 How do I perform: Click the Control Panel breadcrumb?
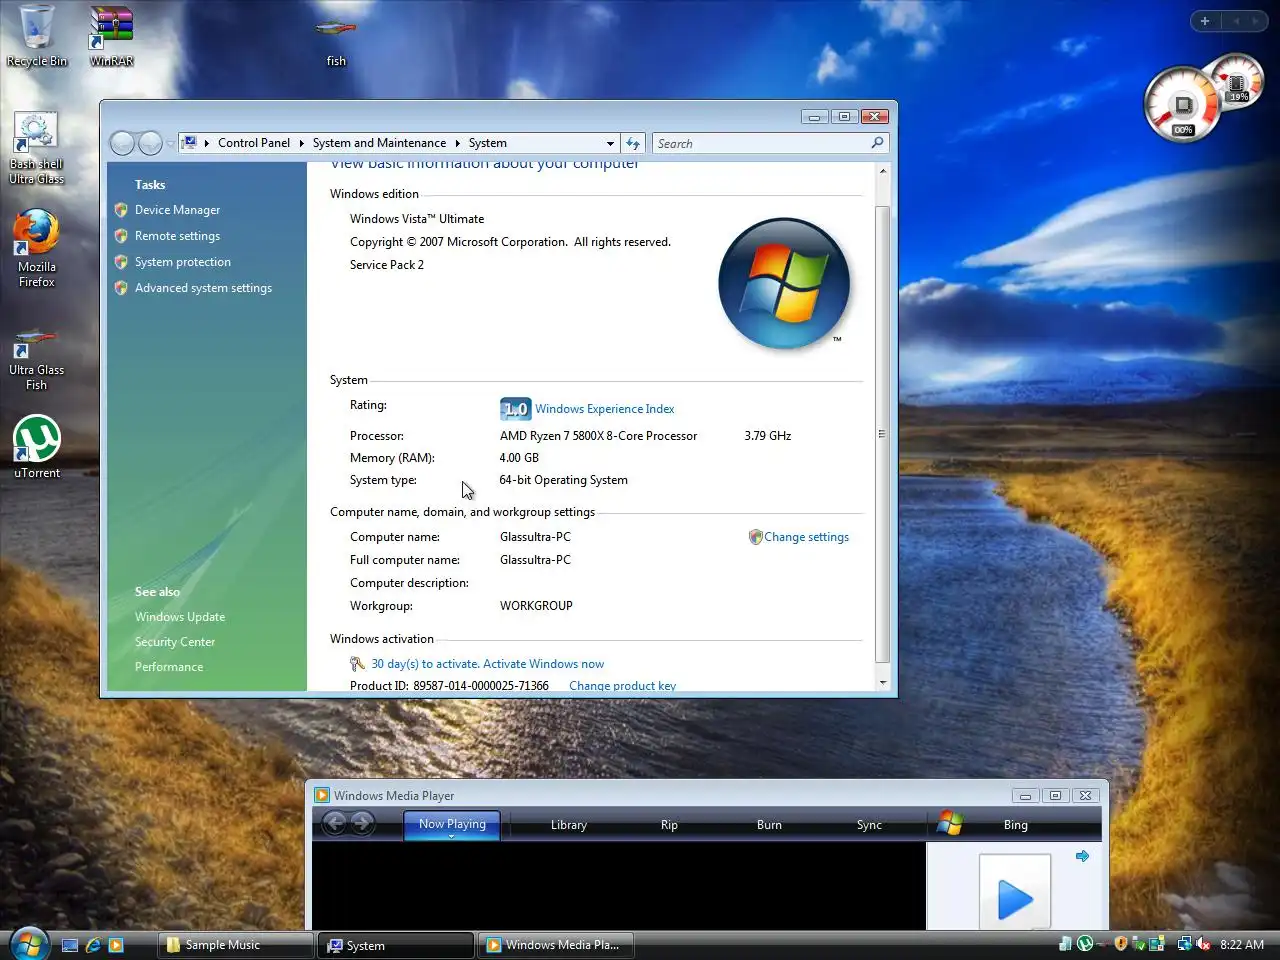254,143
